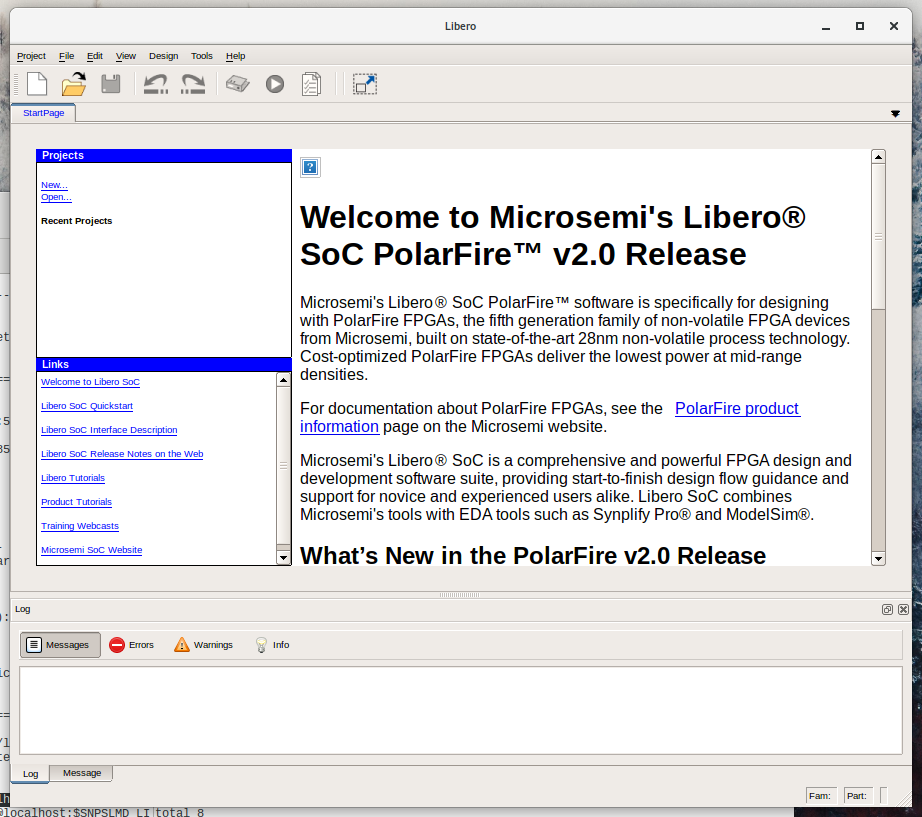The width and height of the screenshot is (922, 817).
Task: Open the PolarFire product information link
Action: (x=736, y=408)
